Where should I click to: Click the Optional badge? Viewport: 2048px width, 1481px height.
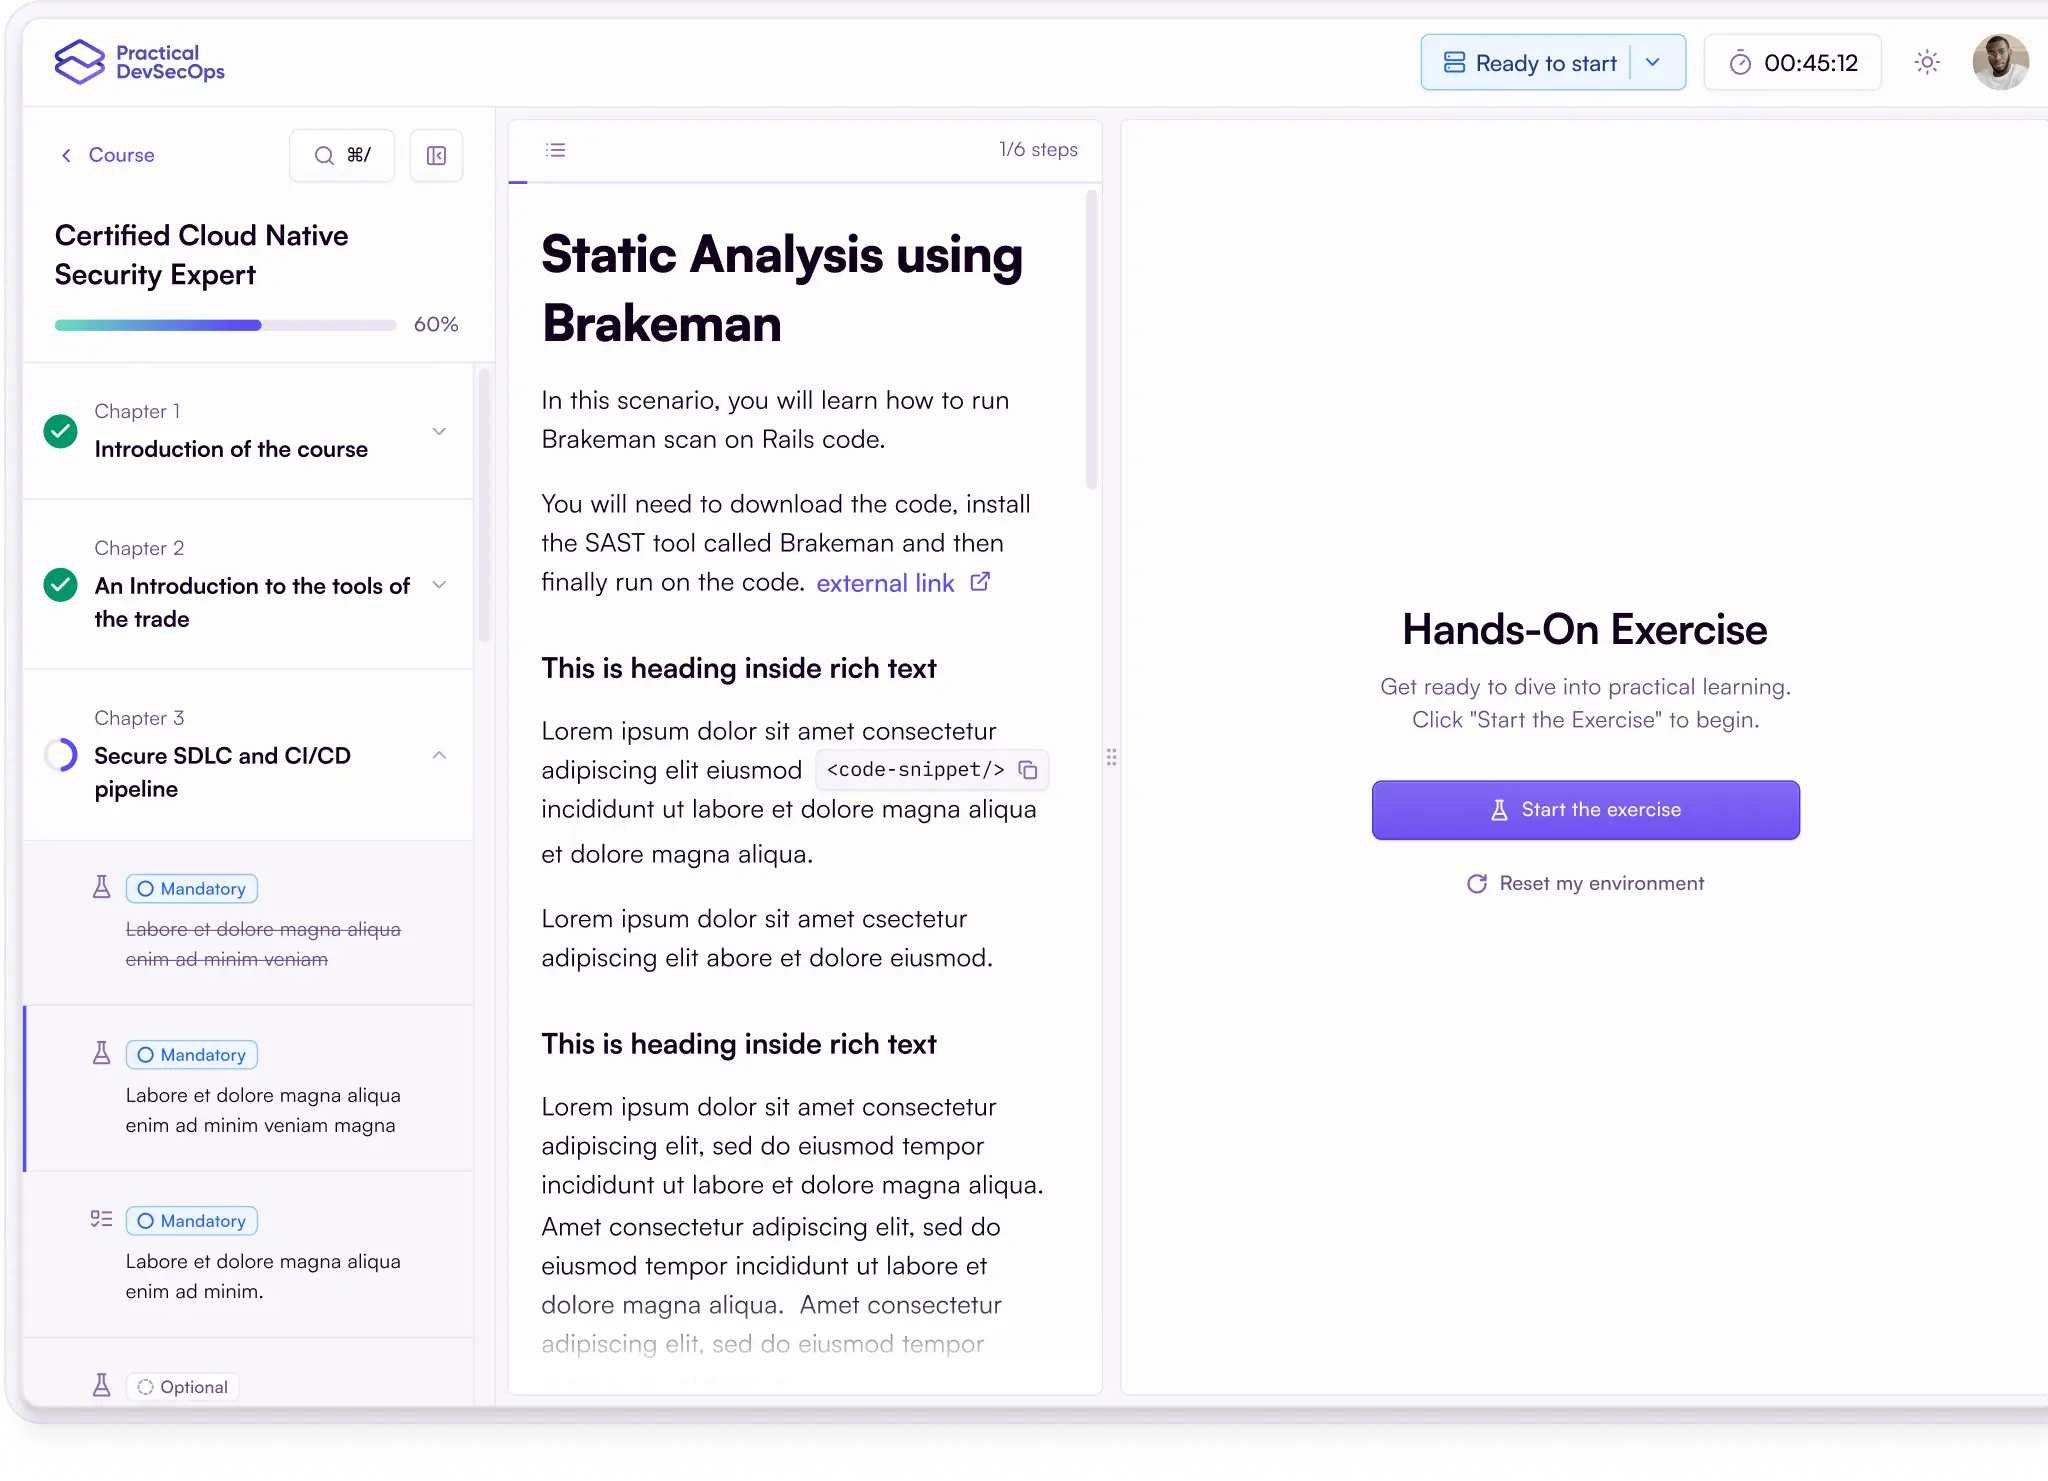(182, 1387)
